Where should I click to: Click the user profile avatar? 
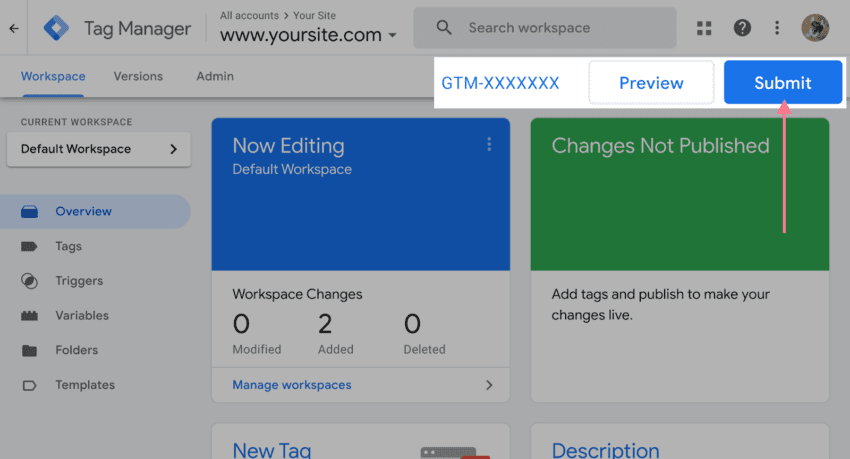[x=815, y=28]
